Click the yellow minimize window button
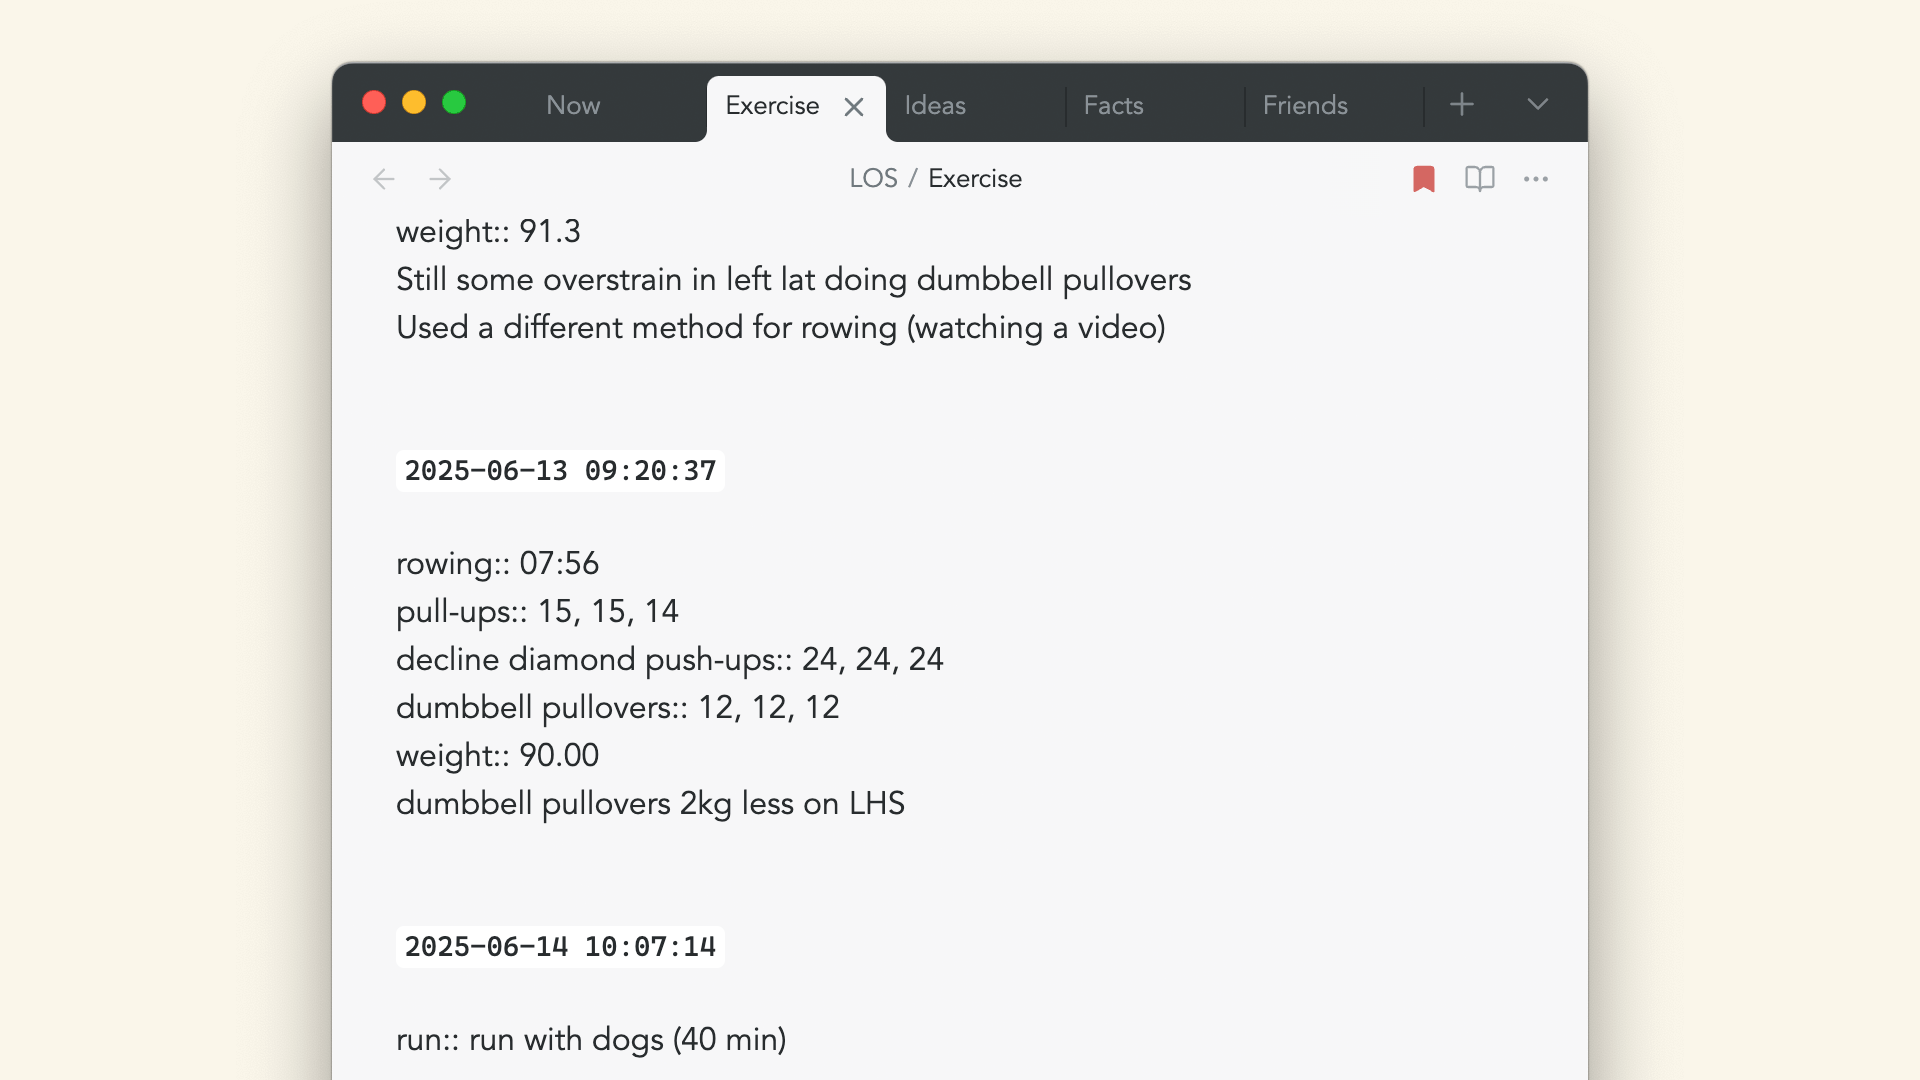The image size is (1920, 1080). 414,102
